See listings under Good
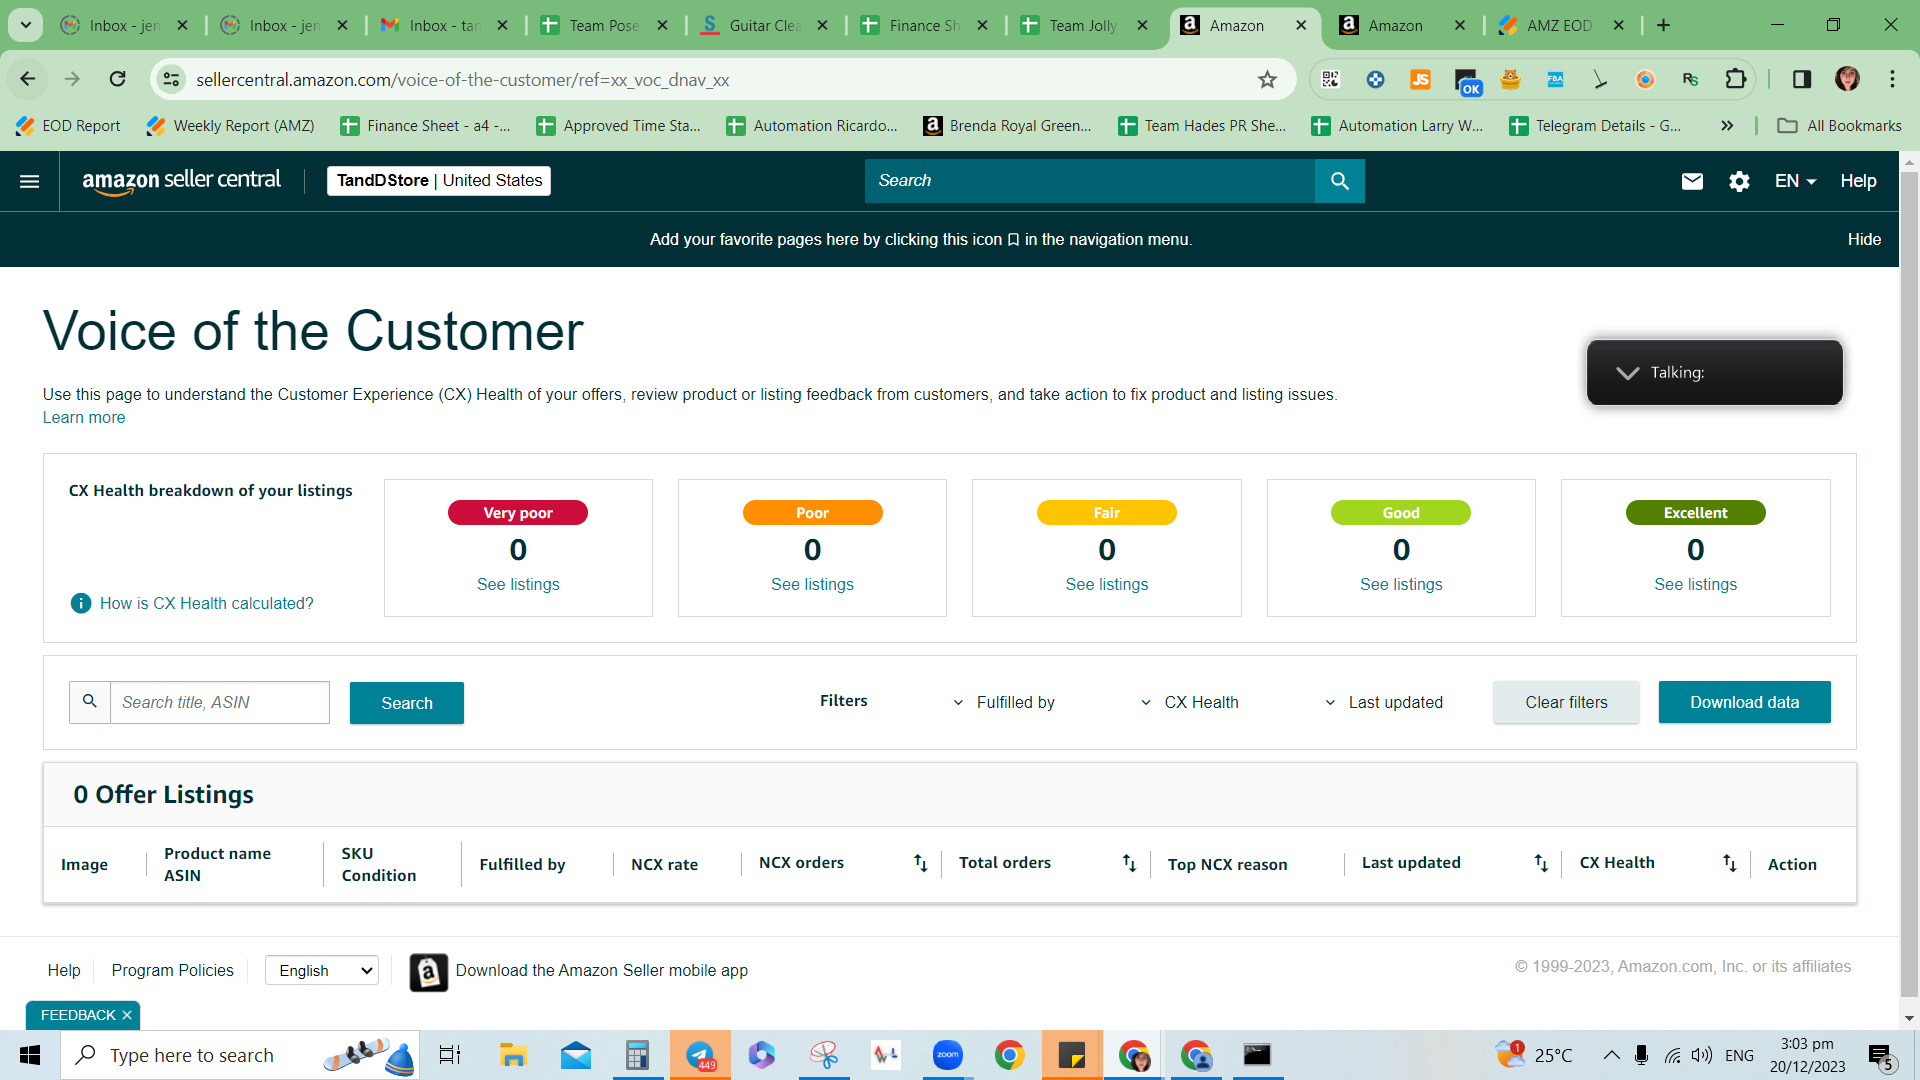 click(x=1401, y=584)
